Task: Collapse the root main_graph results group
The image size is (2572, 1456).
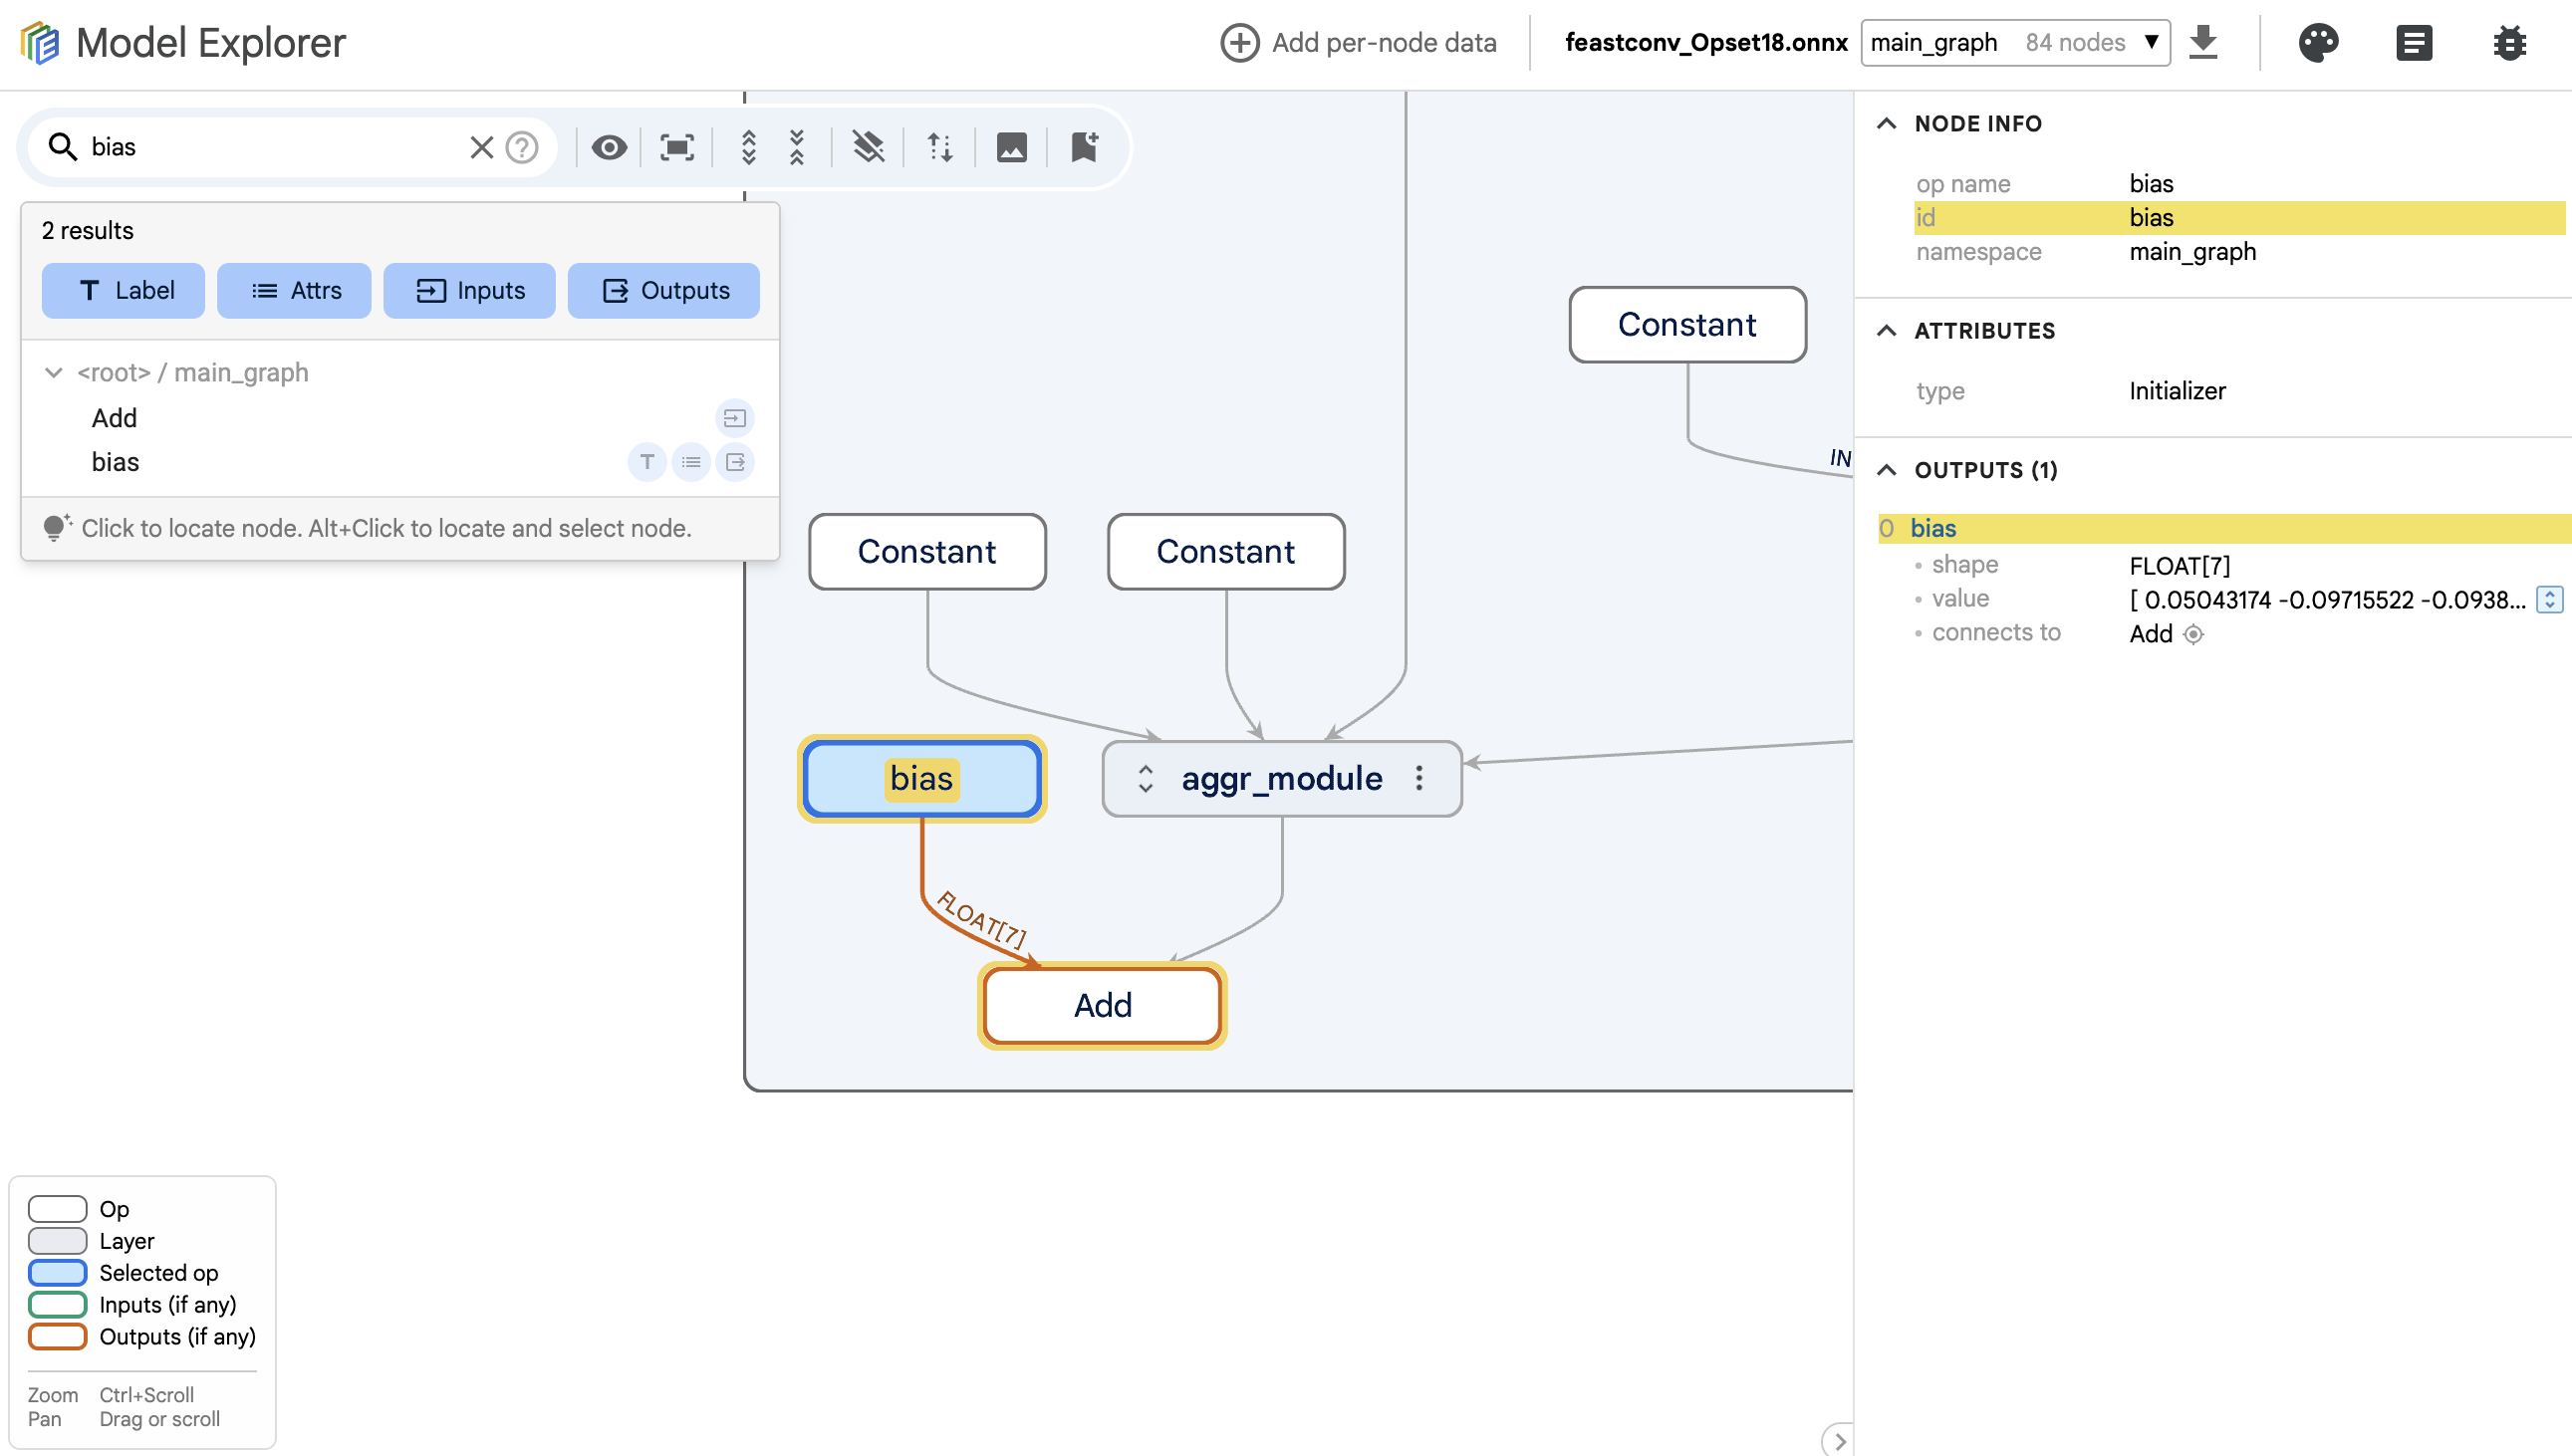Action: pos(53,372)
